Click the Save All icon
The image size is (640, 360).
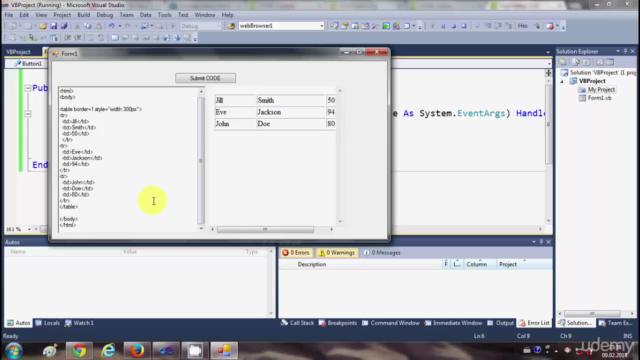[x=64, y=26]
